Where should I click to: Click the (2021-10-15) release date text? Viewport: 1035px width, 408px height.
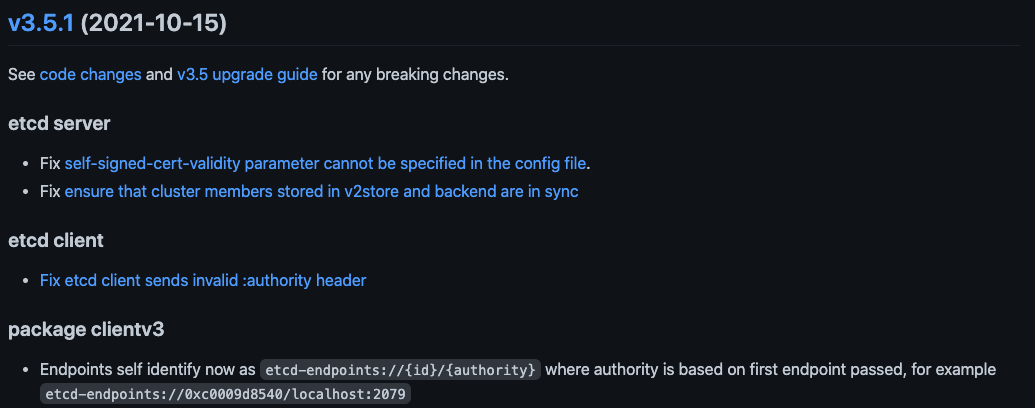(153, 23)
